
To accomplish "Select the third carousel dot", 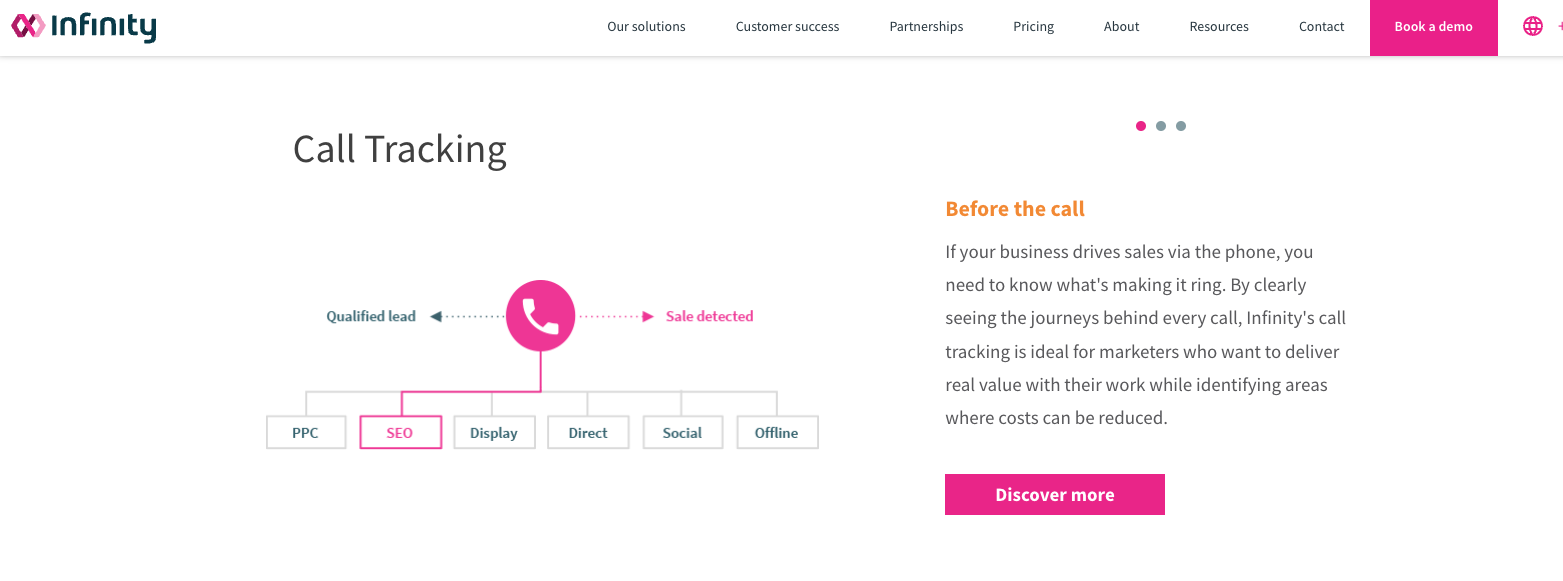I will [x=1181, y=126].
